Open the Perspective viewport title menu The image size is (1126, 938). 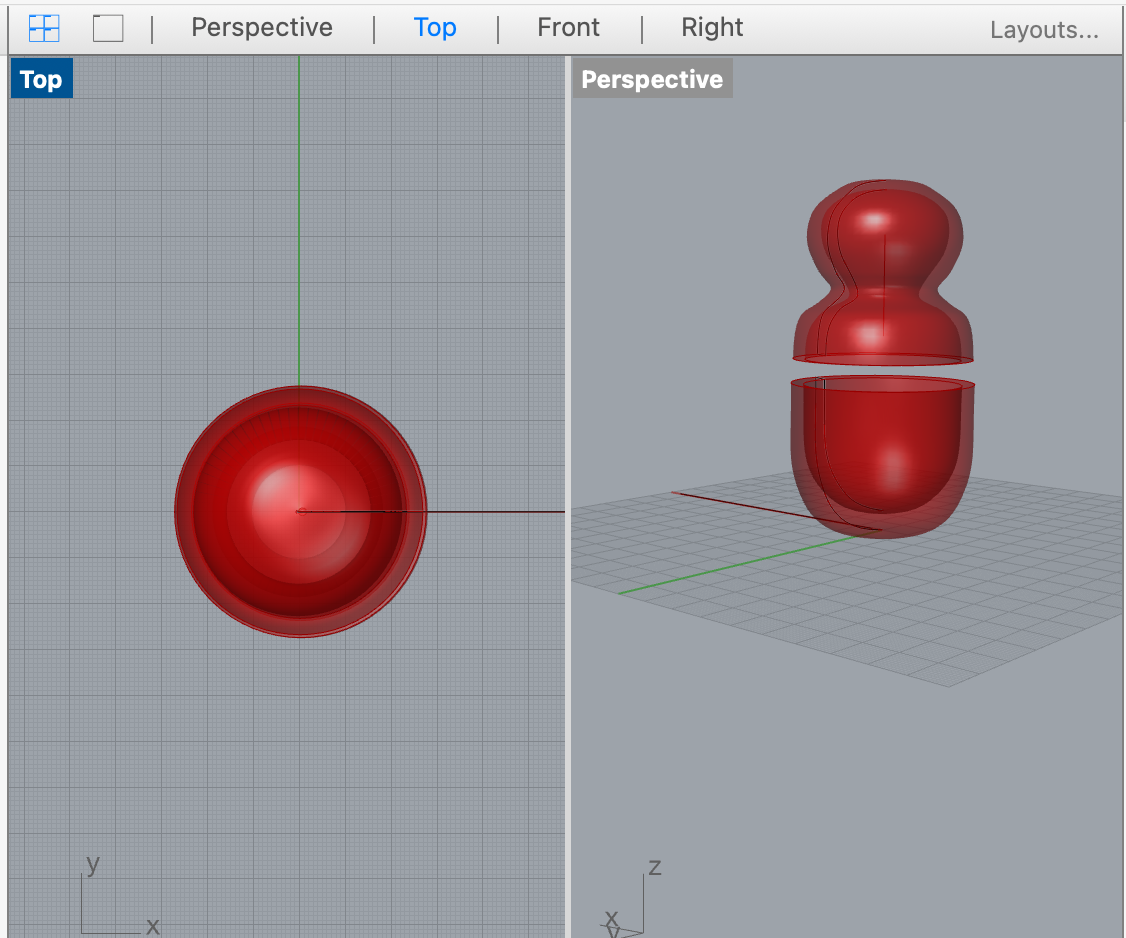pyautogui.click(x=652, y=78)
